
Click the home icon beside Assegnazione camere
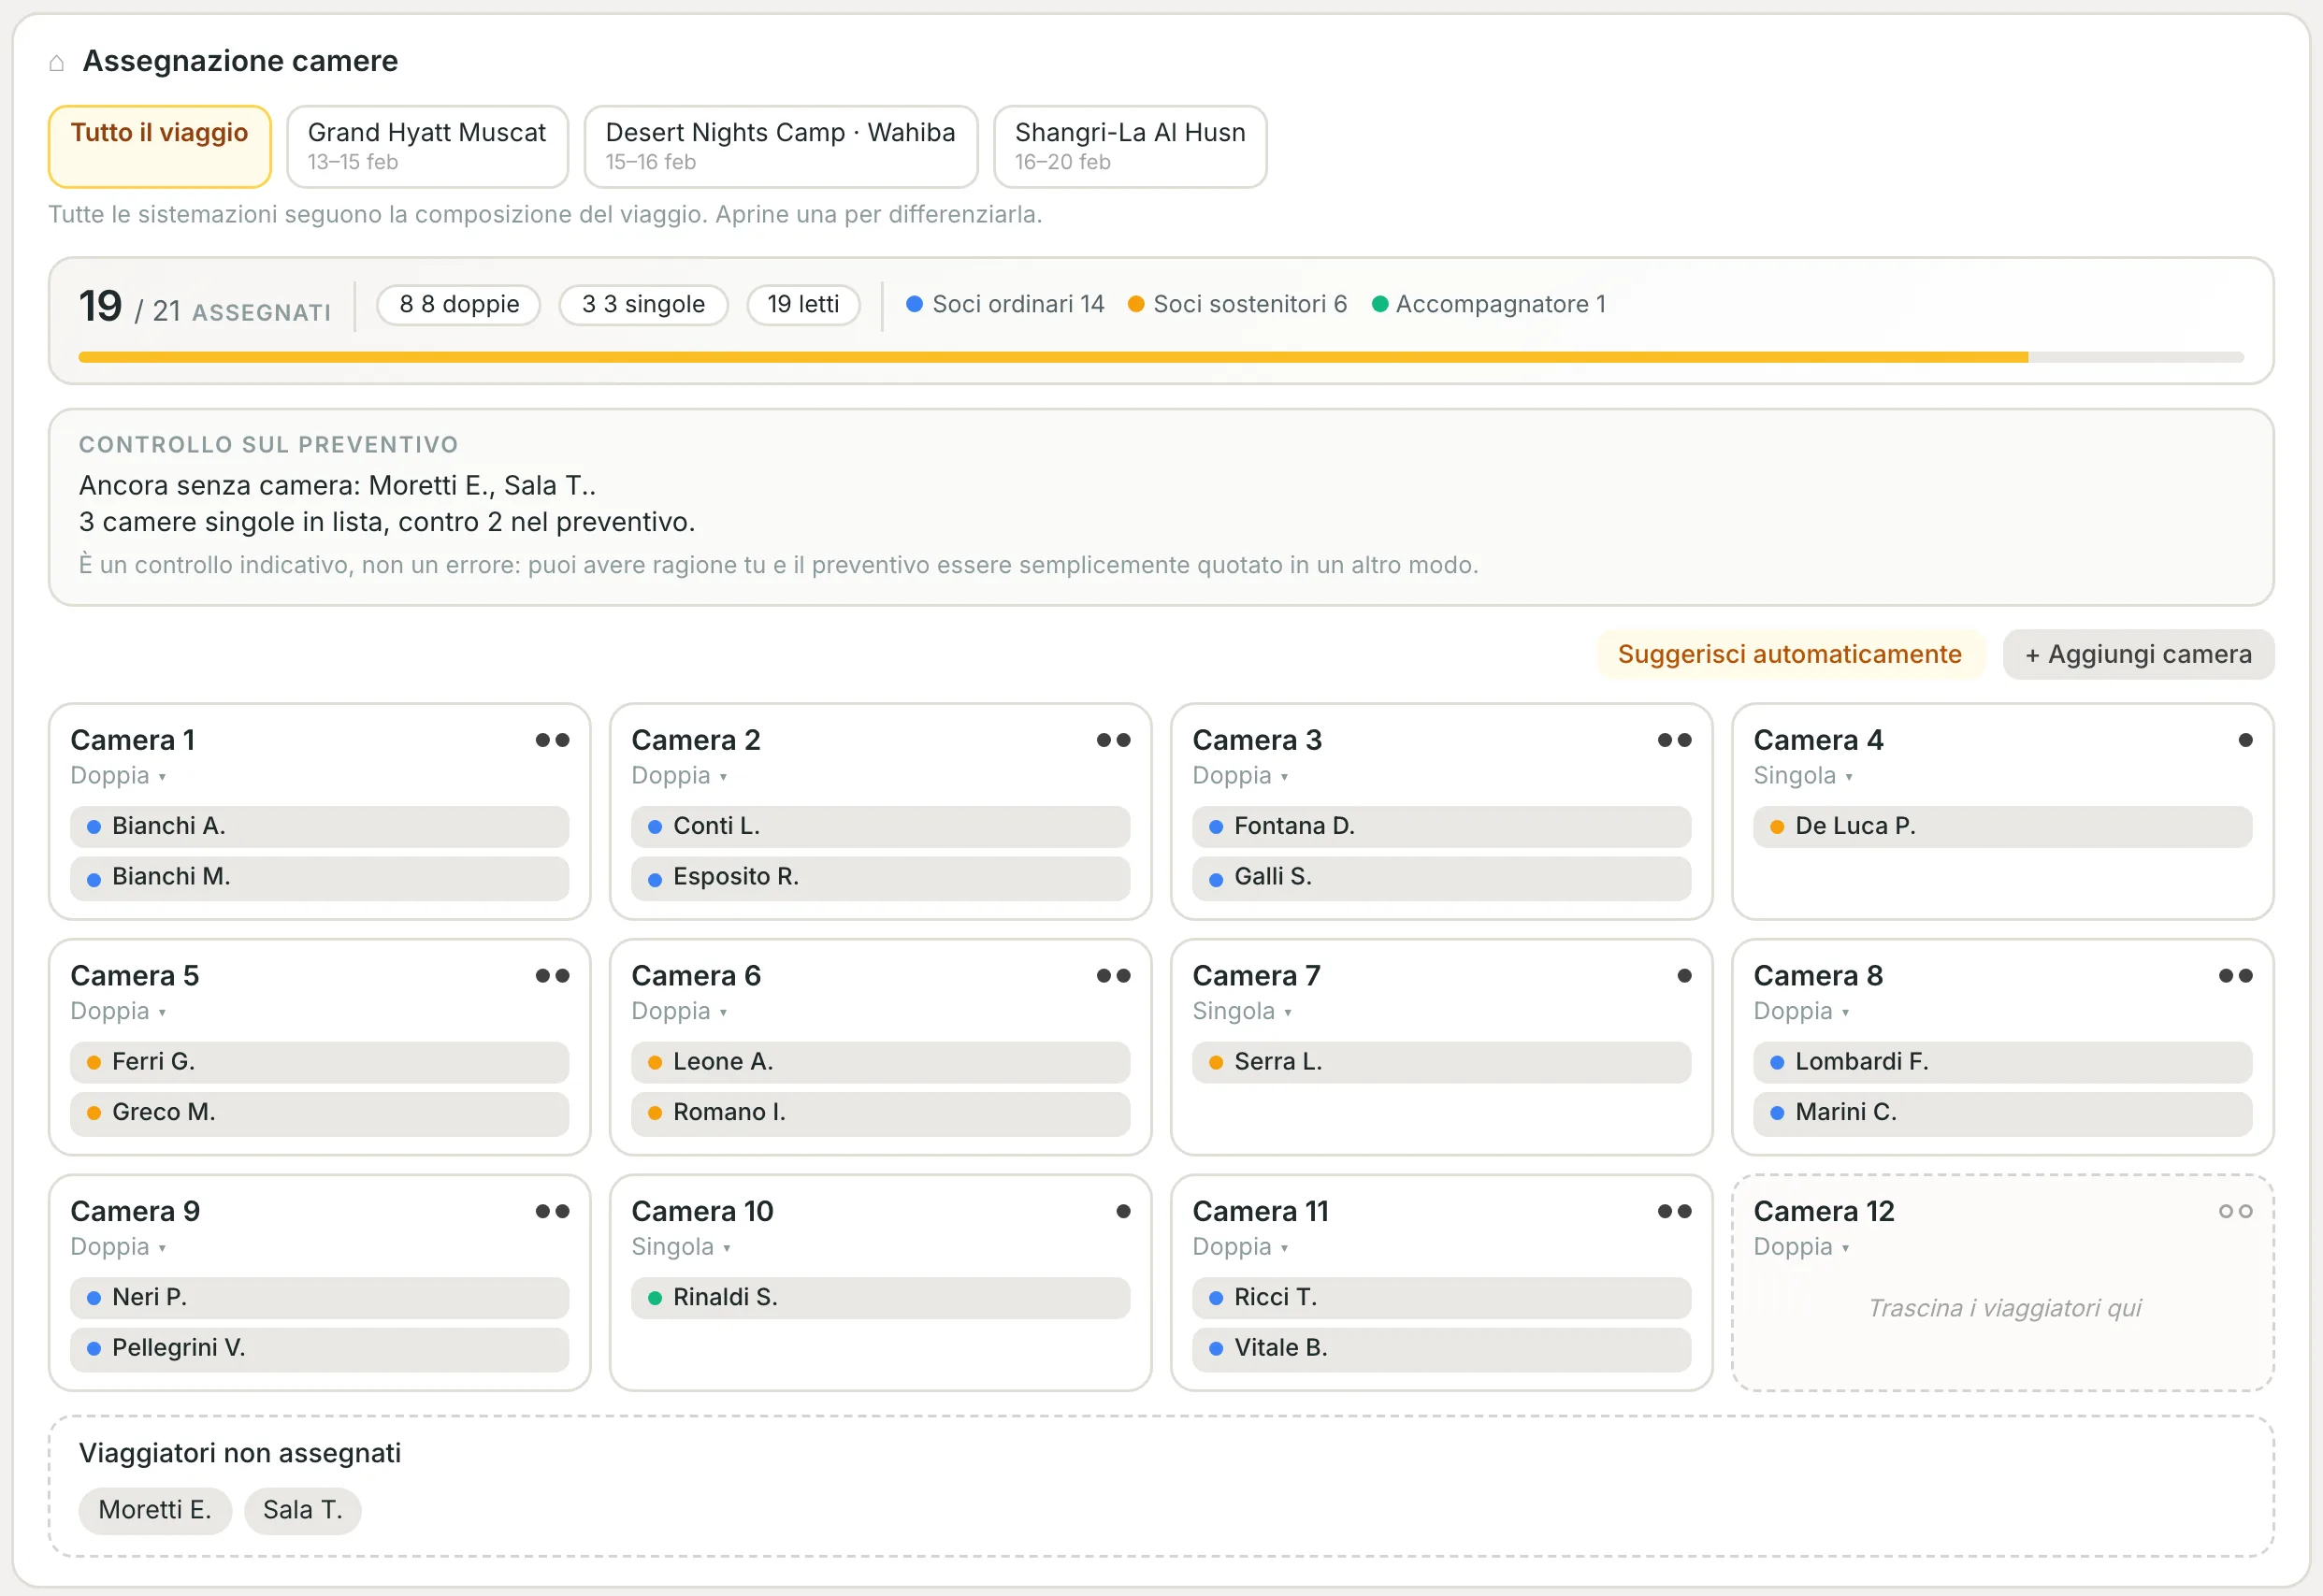point(57,63)
